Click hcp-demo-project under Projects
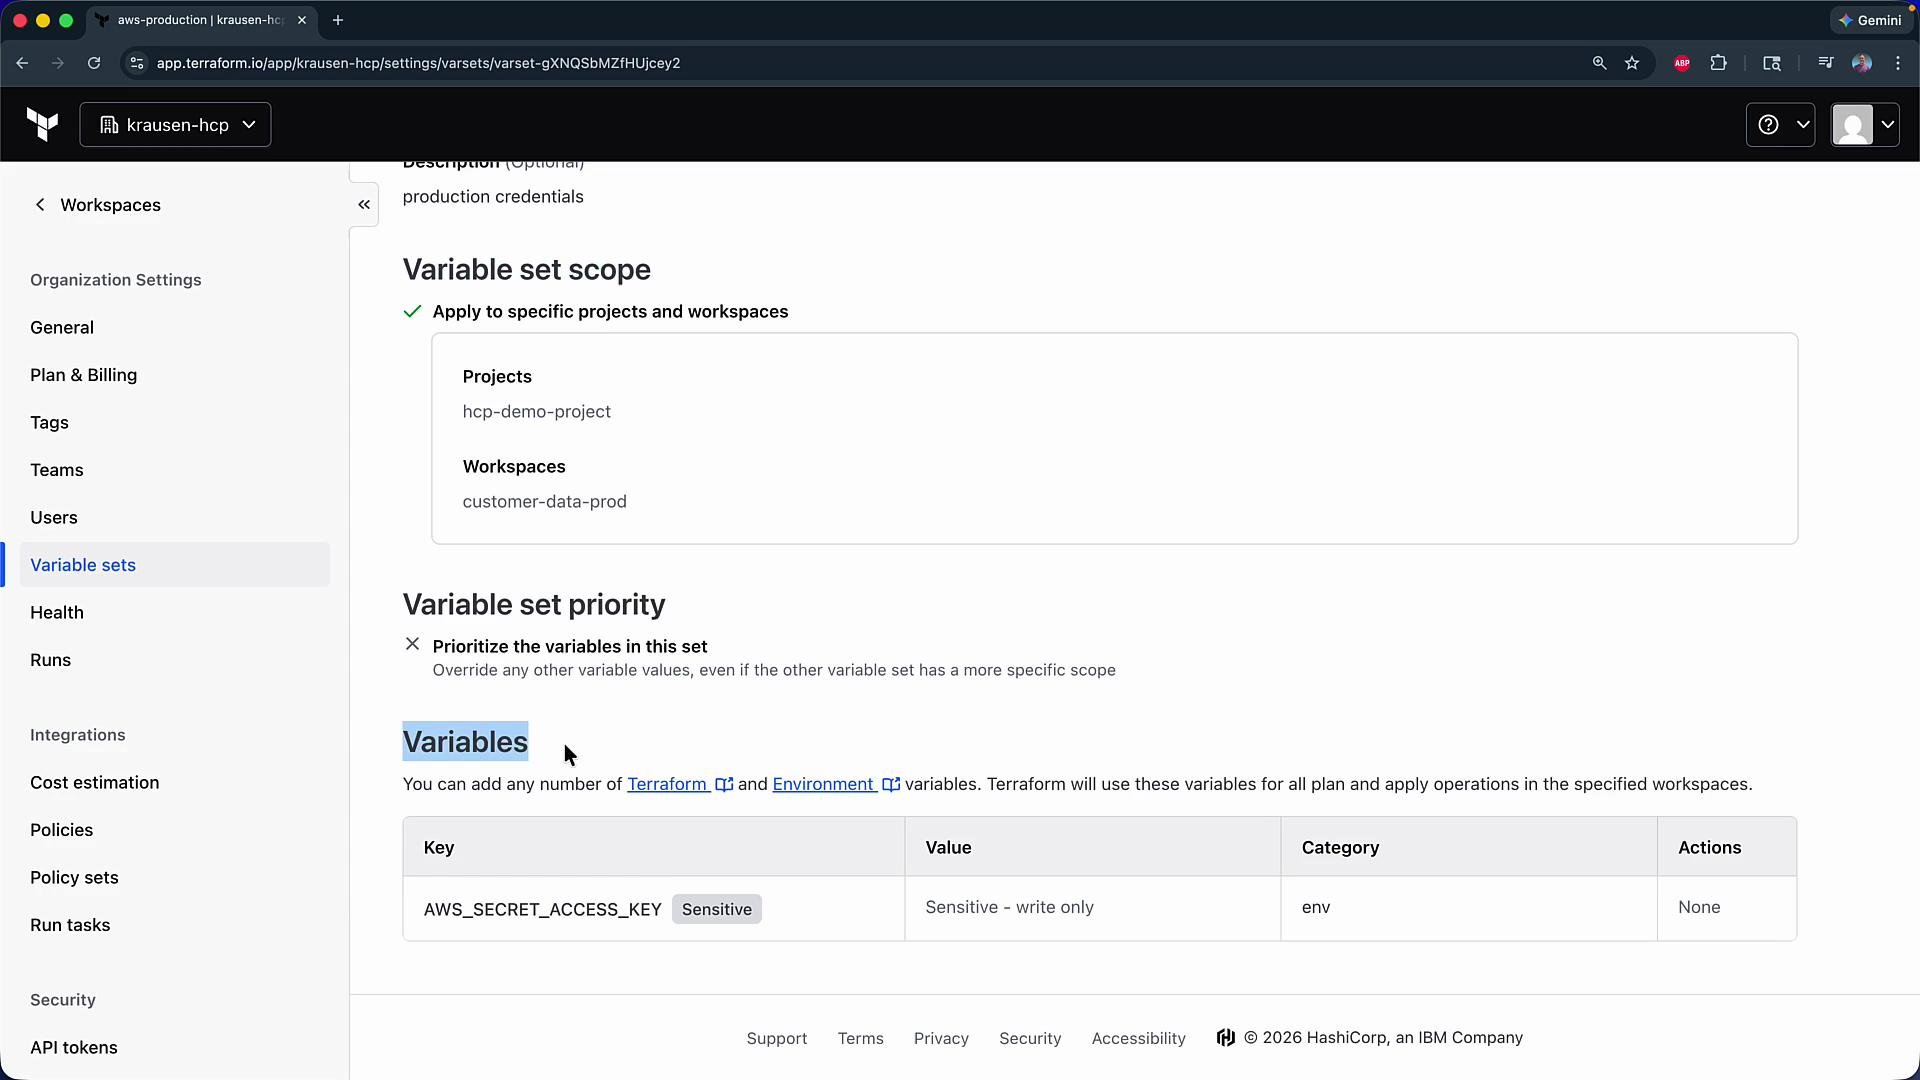This screenshot has width=1920, height=1080. coord(537,412)
